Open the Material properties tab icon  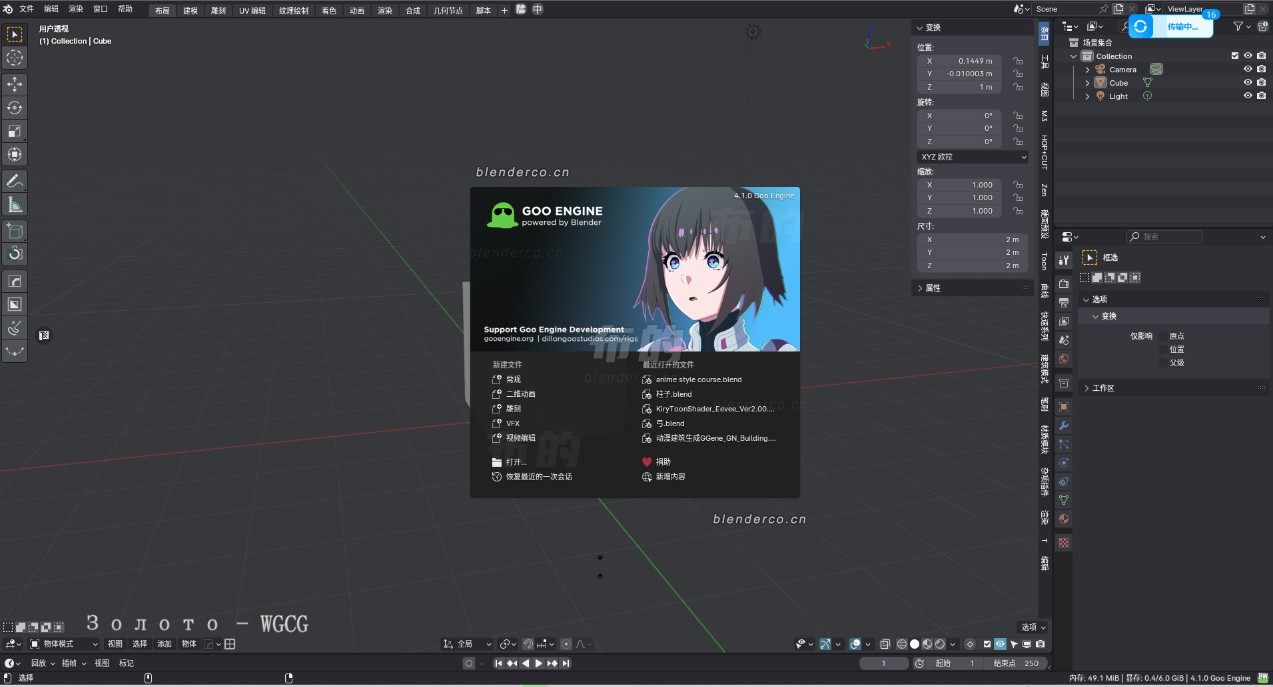coord(1064,519)
